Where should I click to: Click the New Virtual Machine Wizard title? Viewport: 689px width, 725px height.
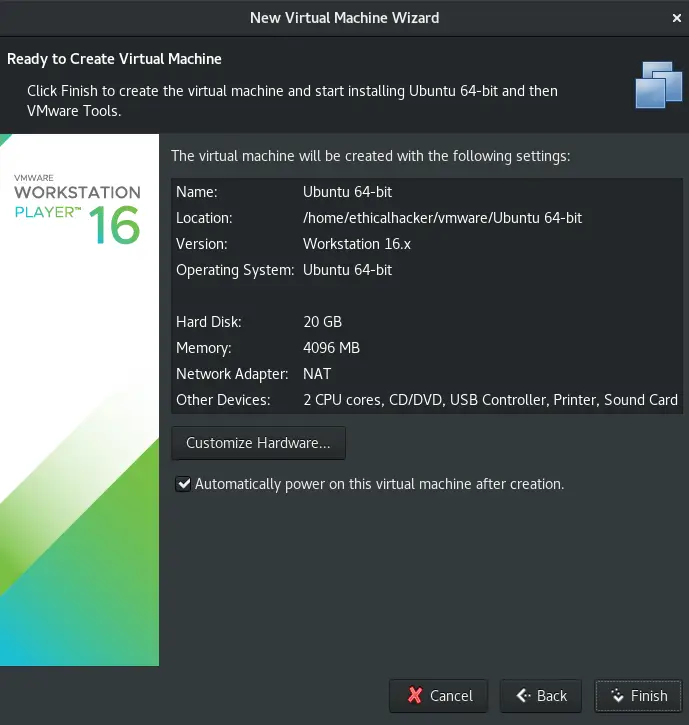pyautogui.click(x=344, y=18)
